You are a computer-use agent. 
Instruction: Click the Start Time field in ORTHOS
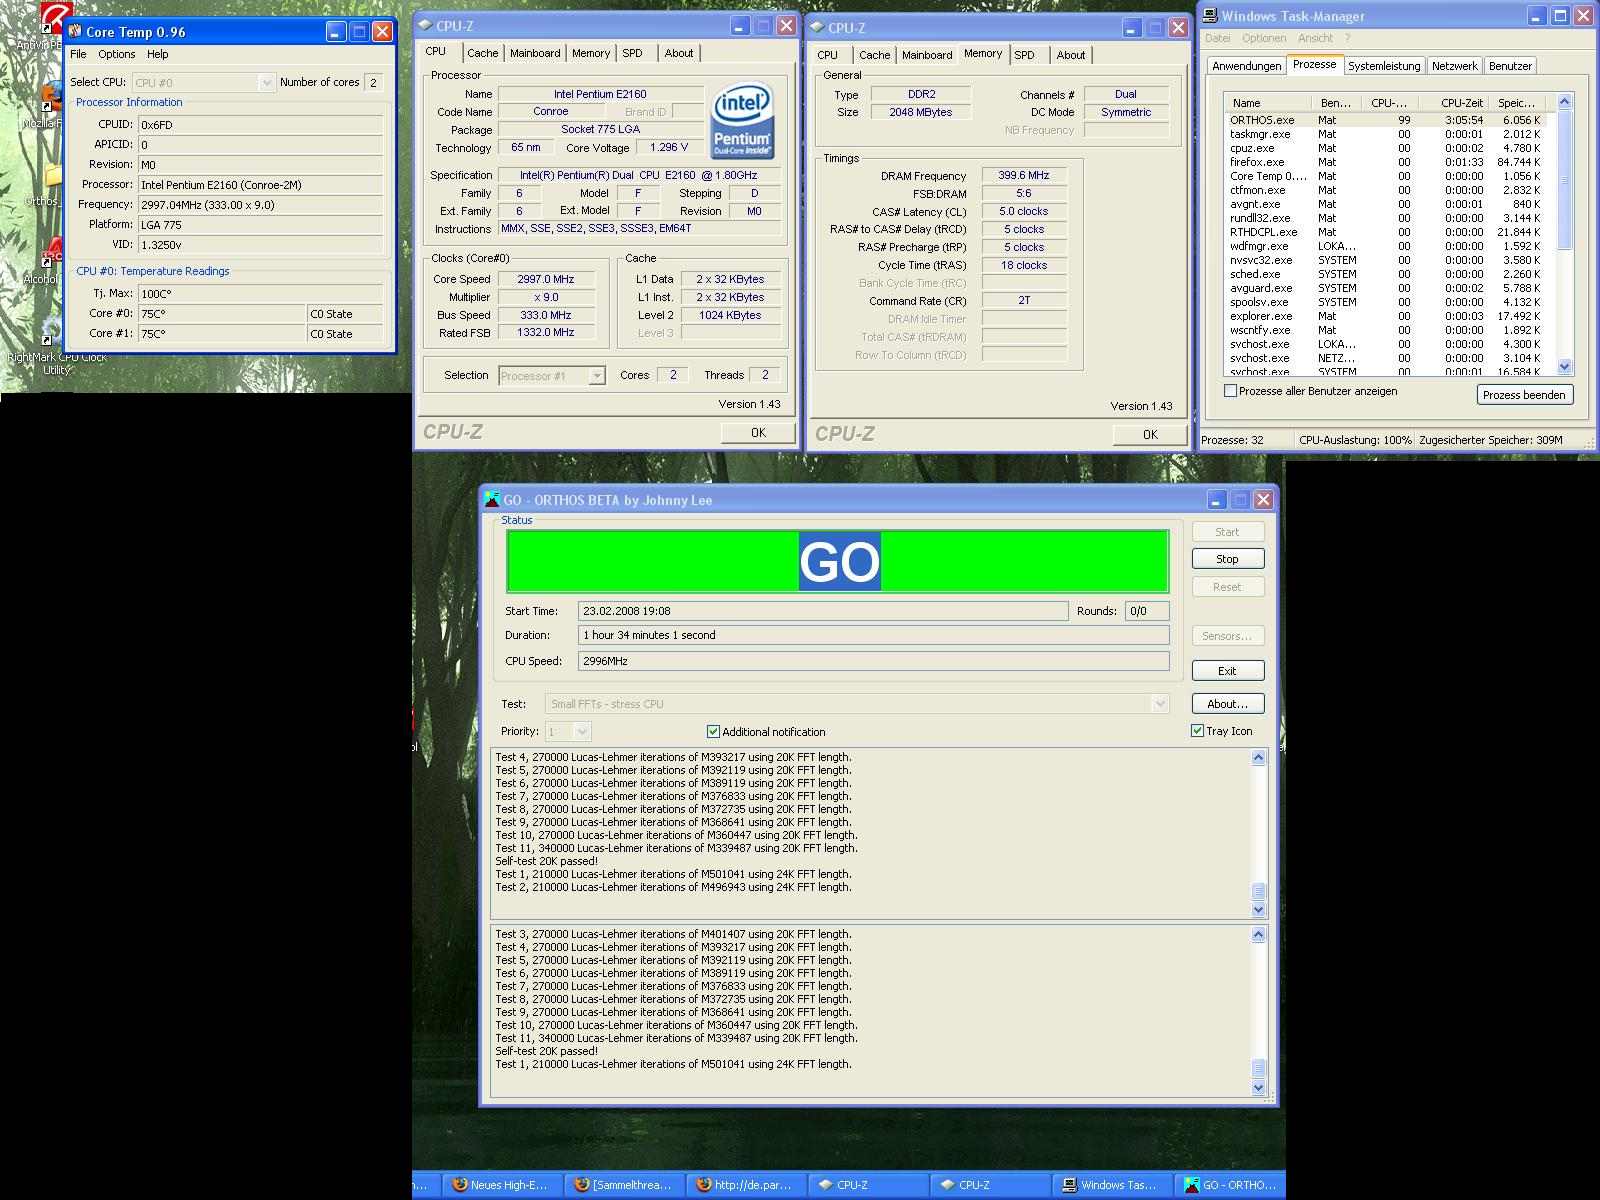tap(823, 611)
